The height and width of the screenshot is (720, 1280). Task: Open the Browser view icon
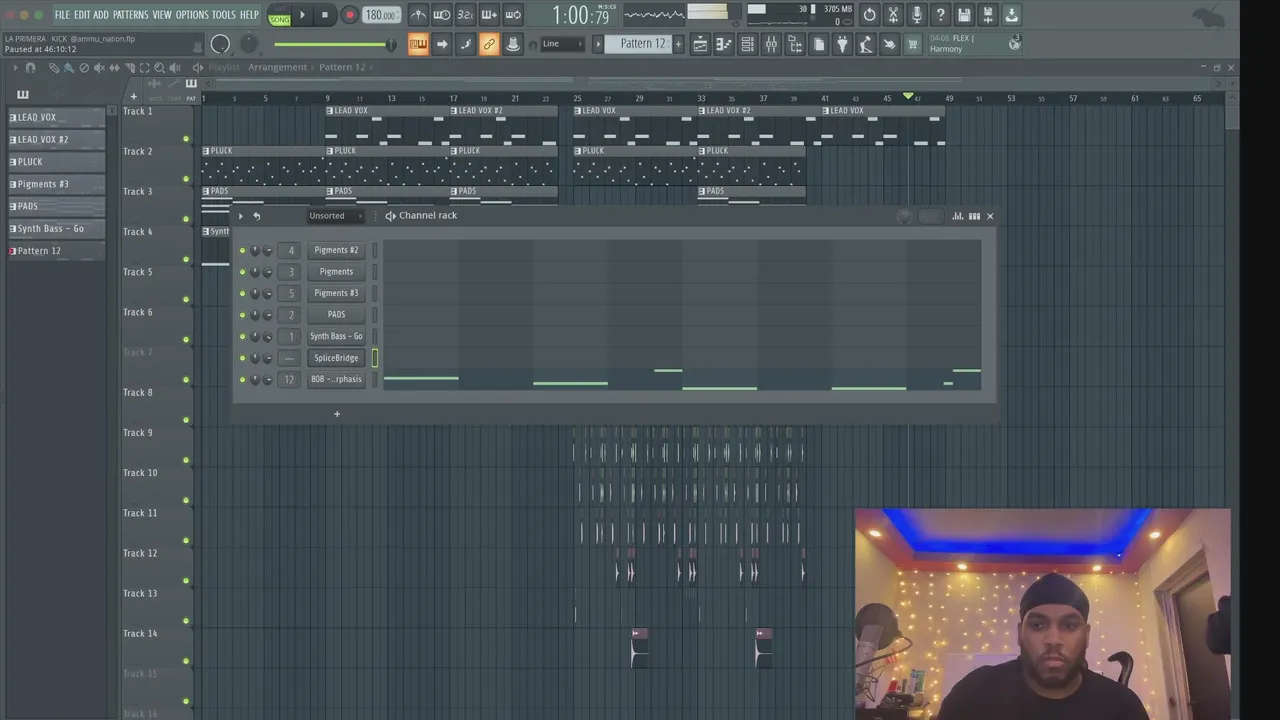(x=795, y=44)
